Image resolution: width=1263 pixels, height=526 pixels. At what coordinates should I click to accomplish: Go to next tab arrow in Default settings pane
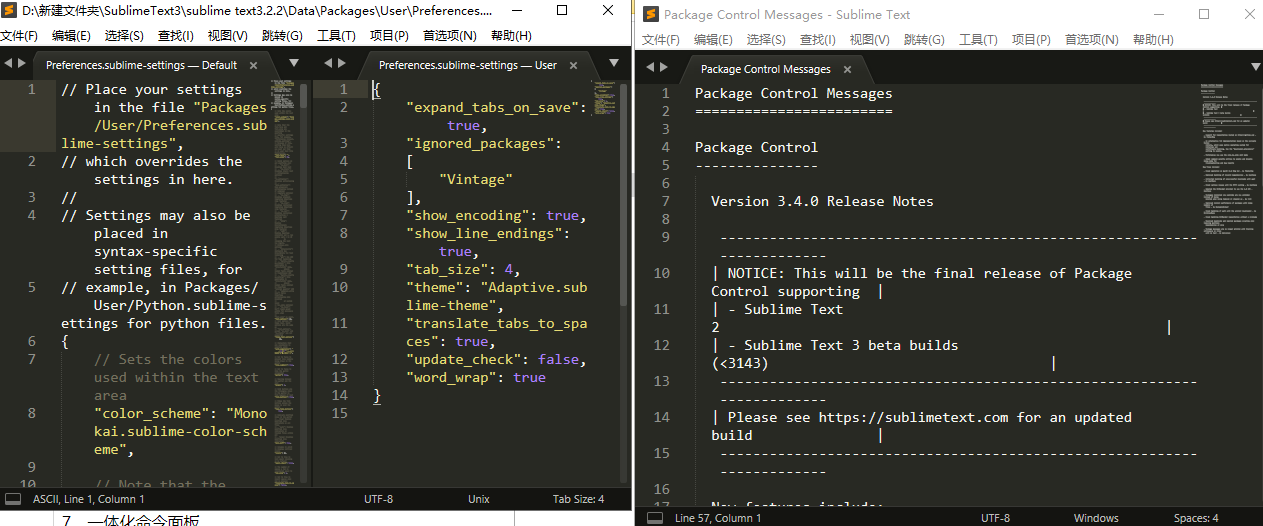point(22,63)
